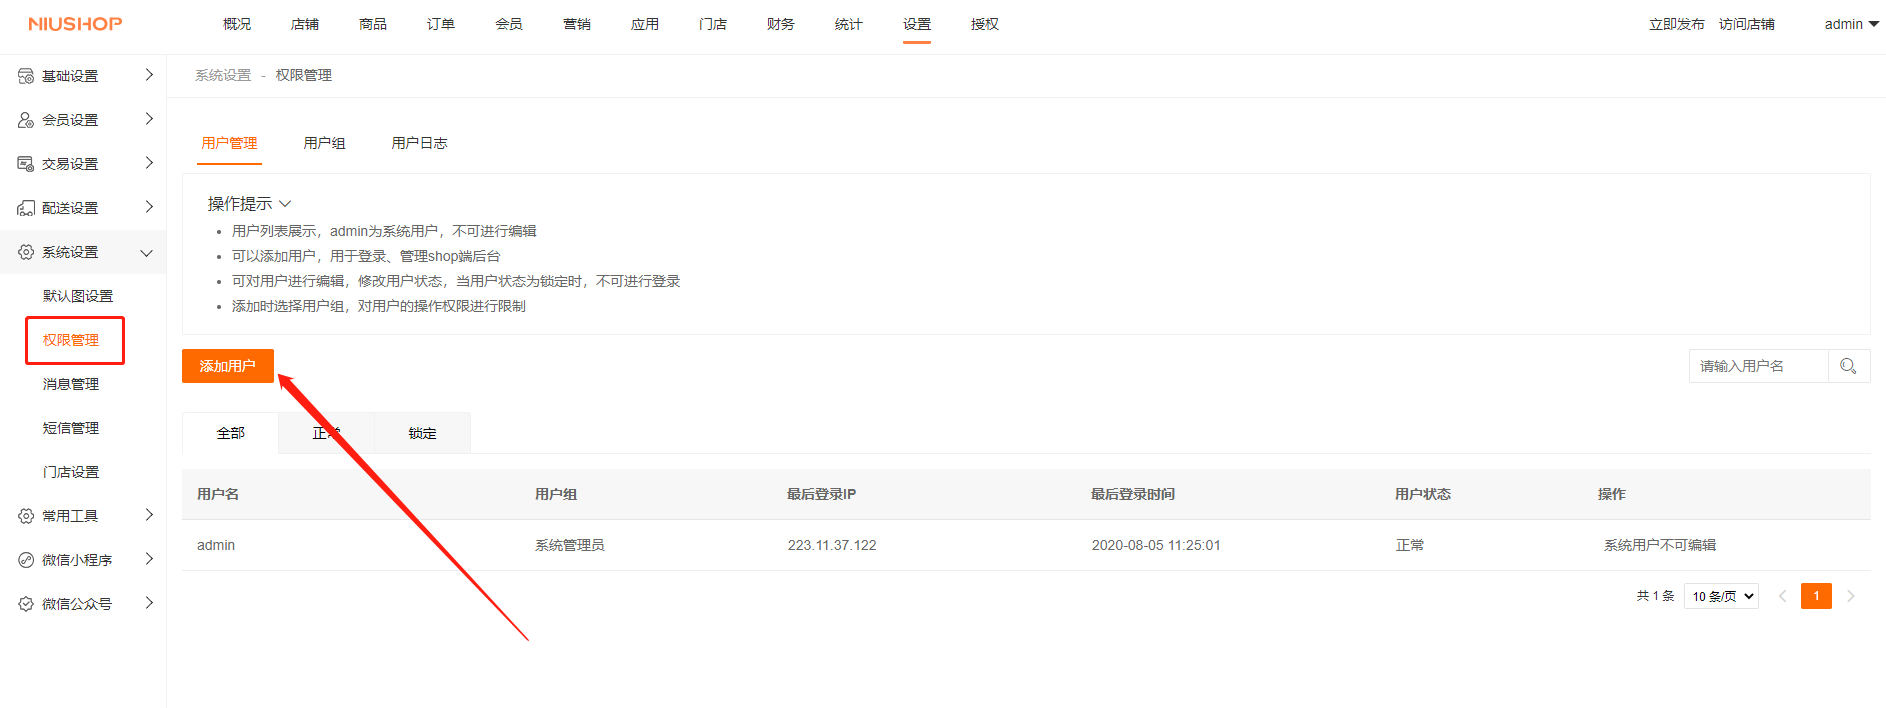The width and height of the screenshot is (1886, 708).
Task: Click the 常用工具 sidebar icon
Action: click(26, 516)
